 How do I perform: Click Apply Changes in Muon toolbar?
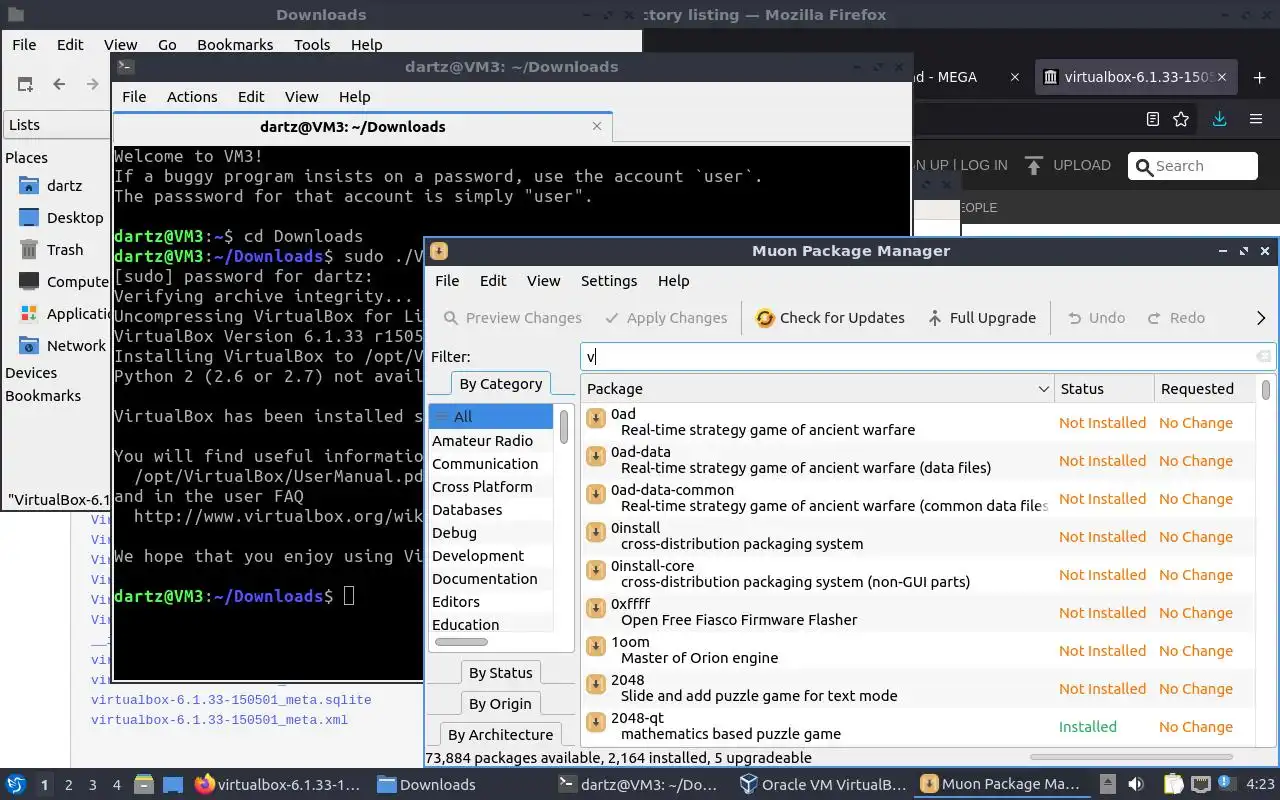point(666,318)
